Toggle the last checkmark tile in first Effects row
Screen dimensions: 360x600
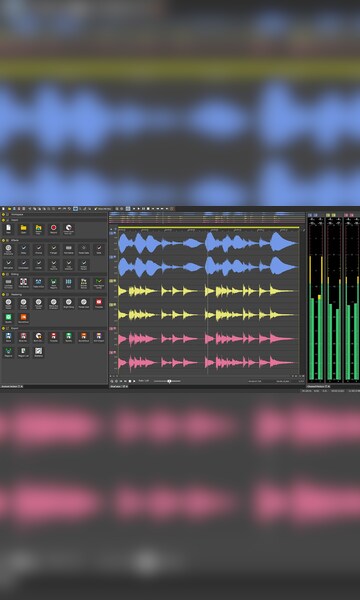99,249
